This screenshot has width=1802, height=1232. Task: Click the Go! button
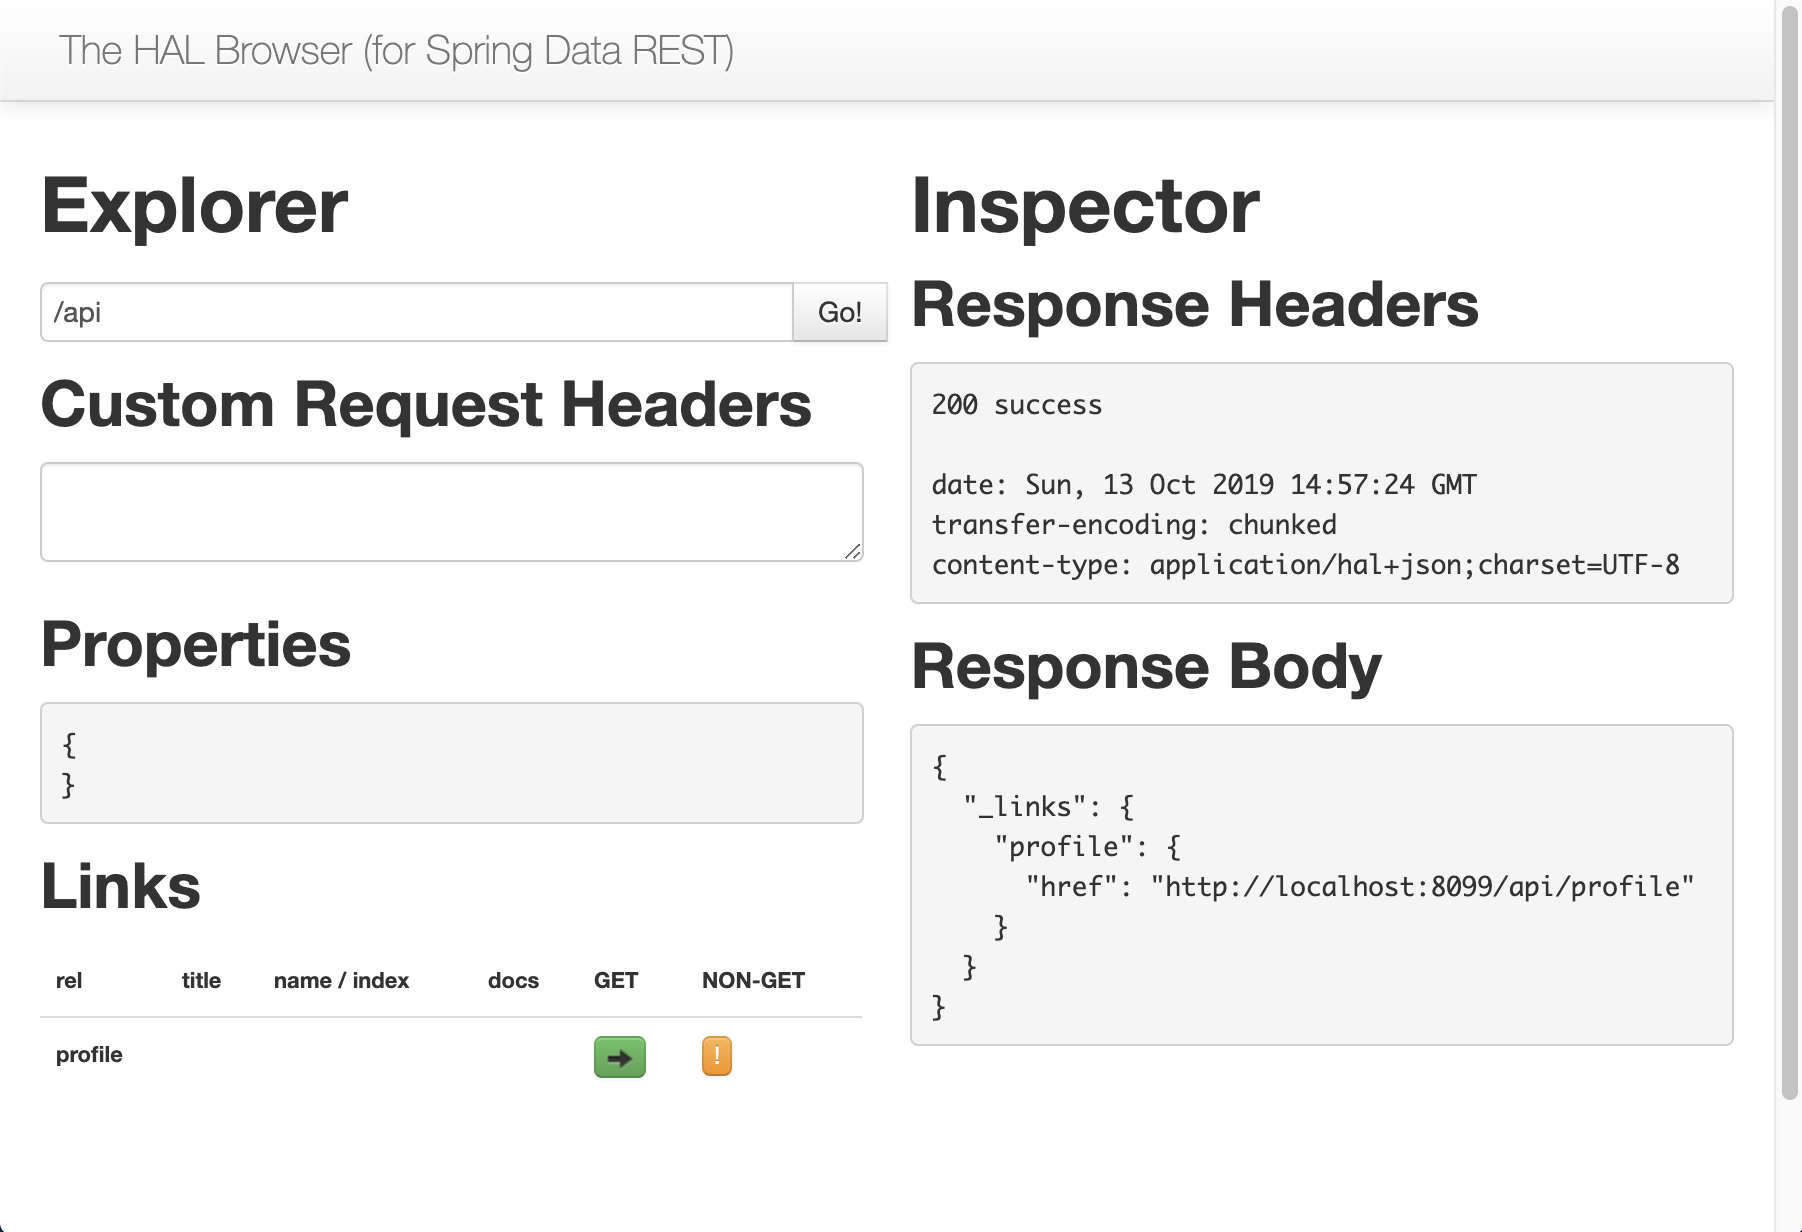point(839,312)
